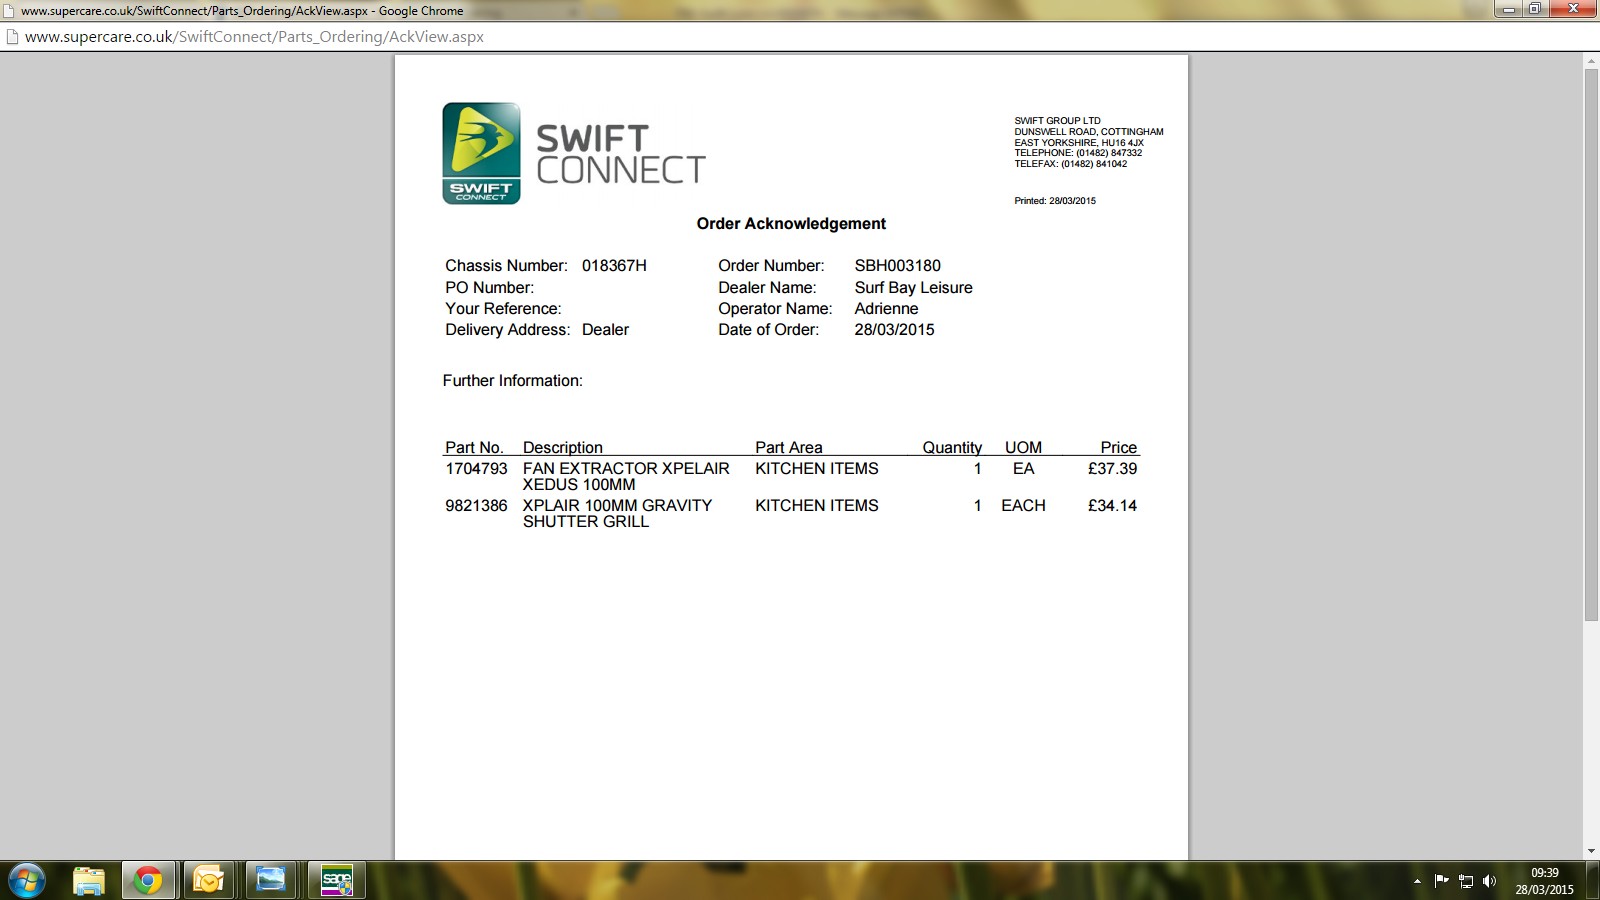Click the Order Acknowledgement heading

click(791, 224)
